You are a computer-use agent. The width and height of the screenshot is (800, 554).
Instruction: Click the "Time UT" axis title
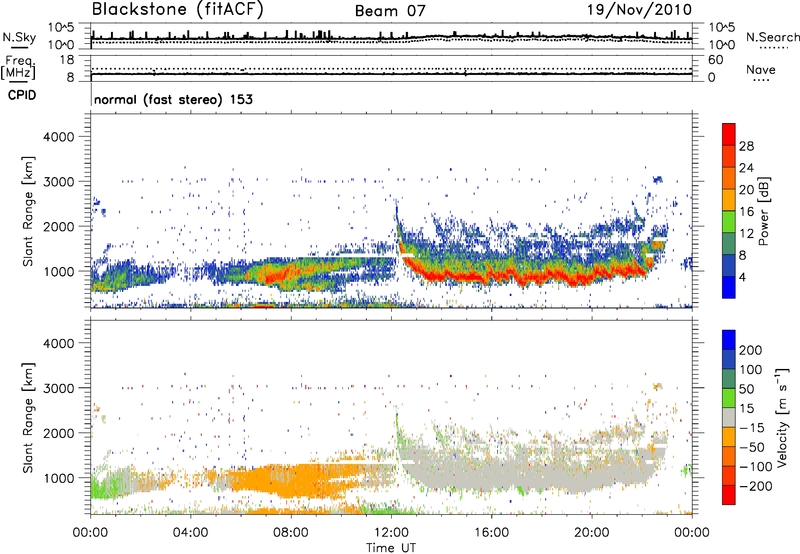[391, 548]
